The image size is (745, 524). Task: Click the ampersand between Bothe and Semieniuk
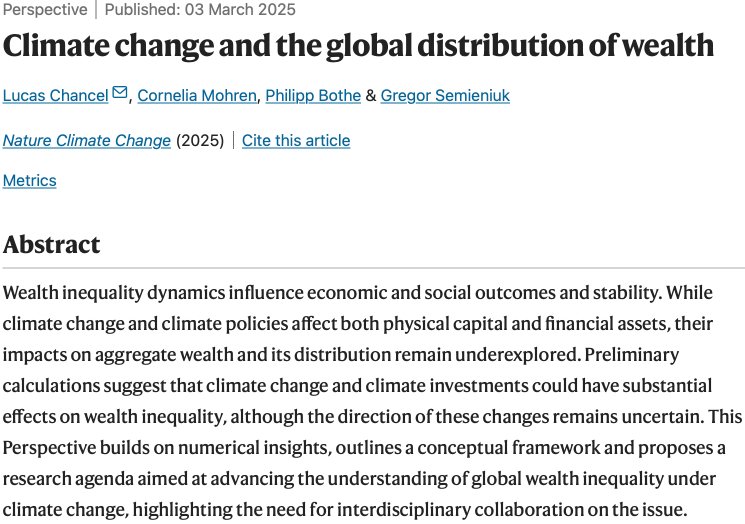click(x=371, y=96)
